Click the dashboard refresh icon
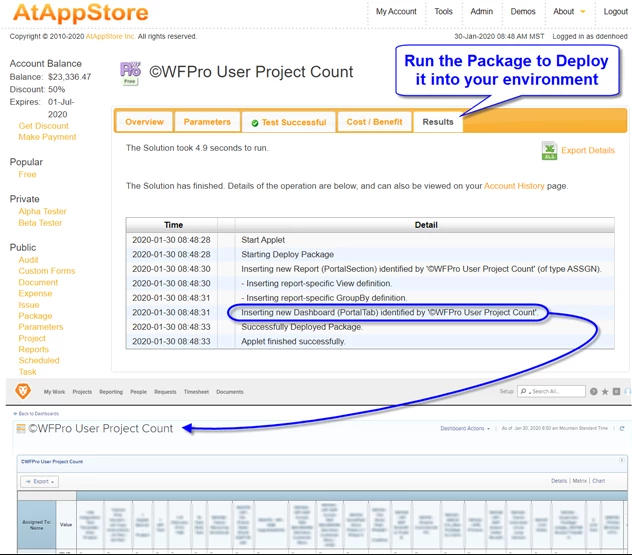The height and width of the screenshot is (555, 632). click(x=622, y=428)
